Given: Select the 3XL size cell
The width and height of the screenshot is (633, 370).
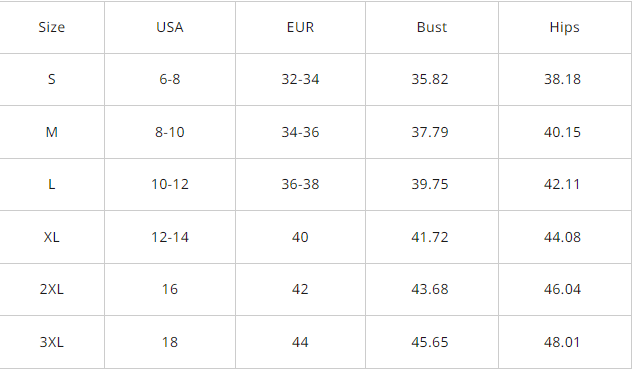Looking at the screenshot, I should [52, 342].
